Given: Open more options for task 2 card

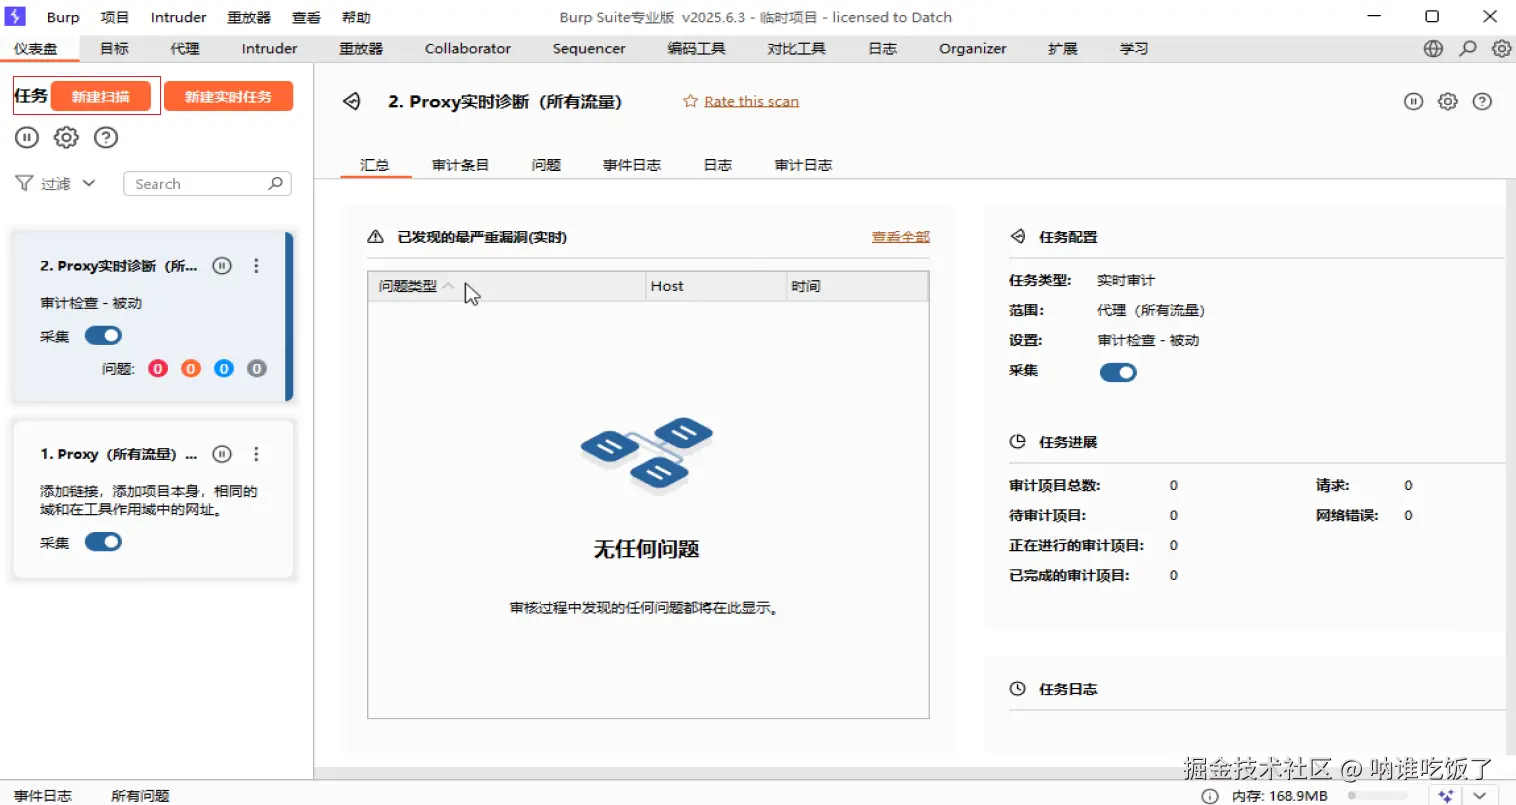Looking at the screenshot, I should [x=256, y=266].
